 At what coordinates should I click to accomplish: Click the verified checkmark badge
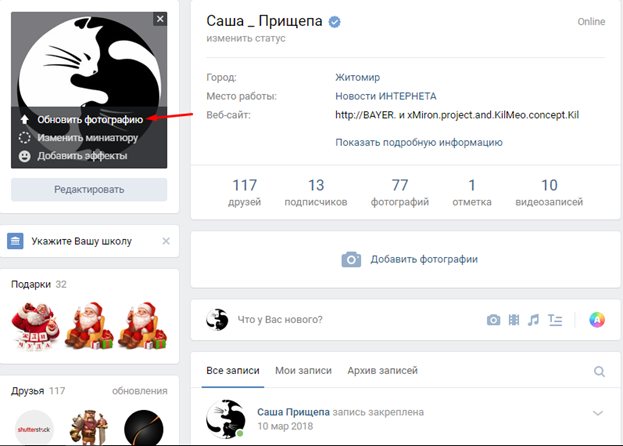click(334, 22)
